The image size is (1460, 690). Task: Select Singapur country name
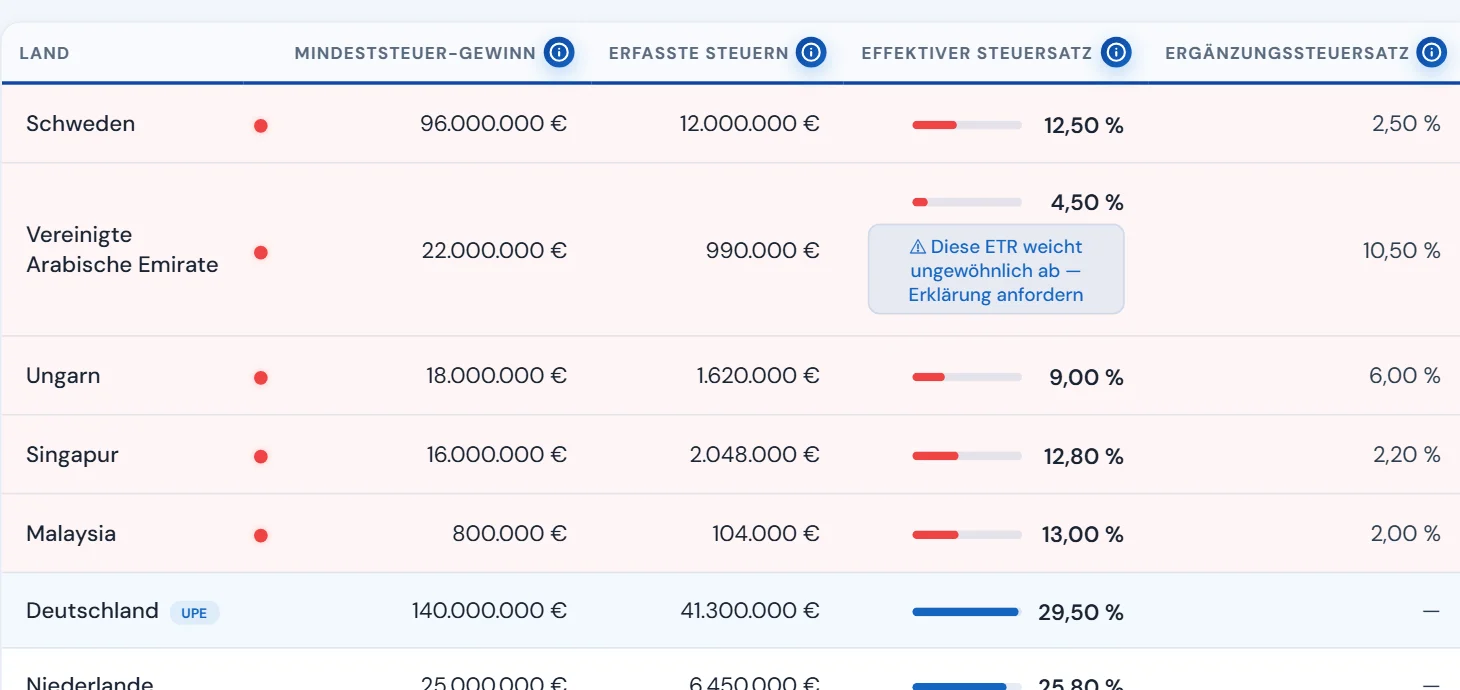72,455
